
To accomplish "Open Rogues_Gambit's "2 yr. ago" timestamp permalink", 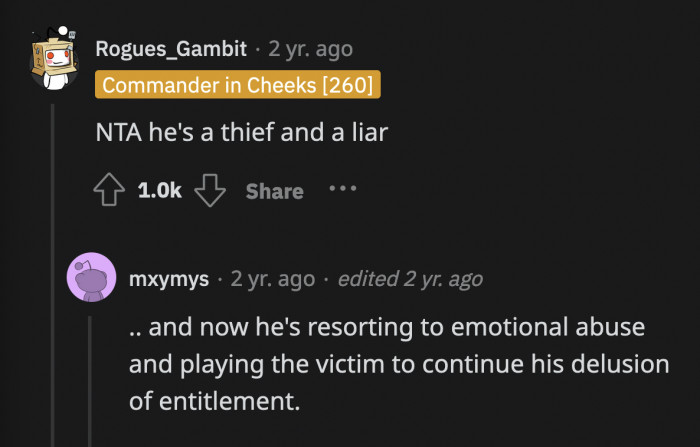I will (310, 48).
